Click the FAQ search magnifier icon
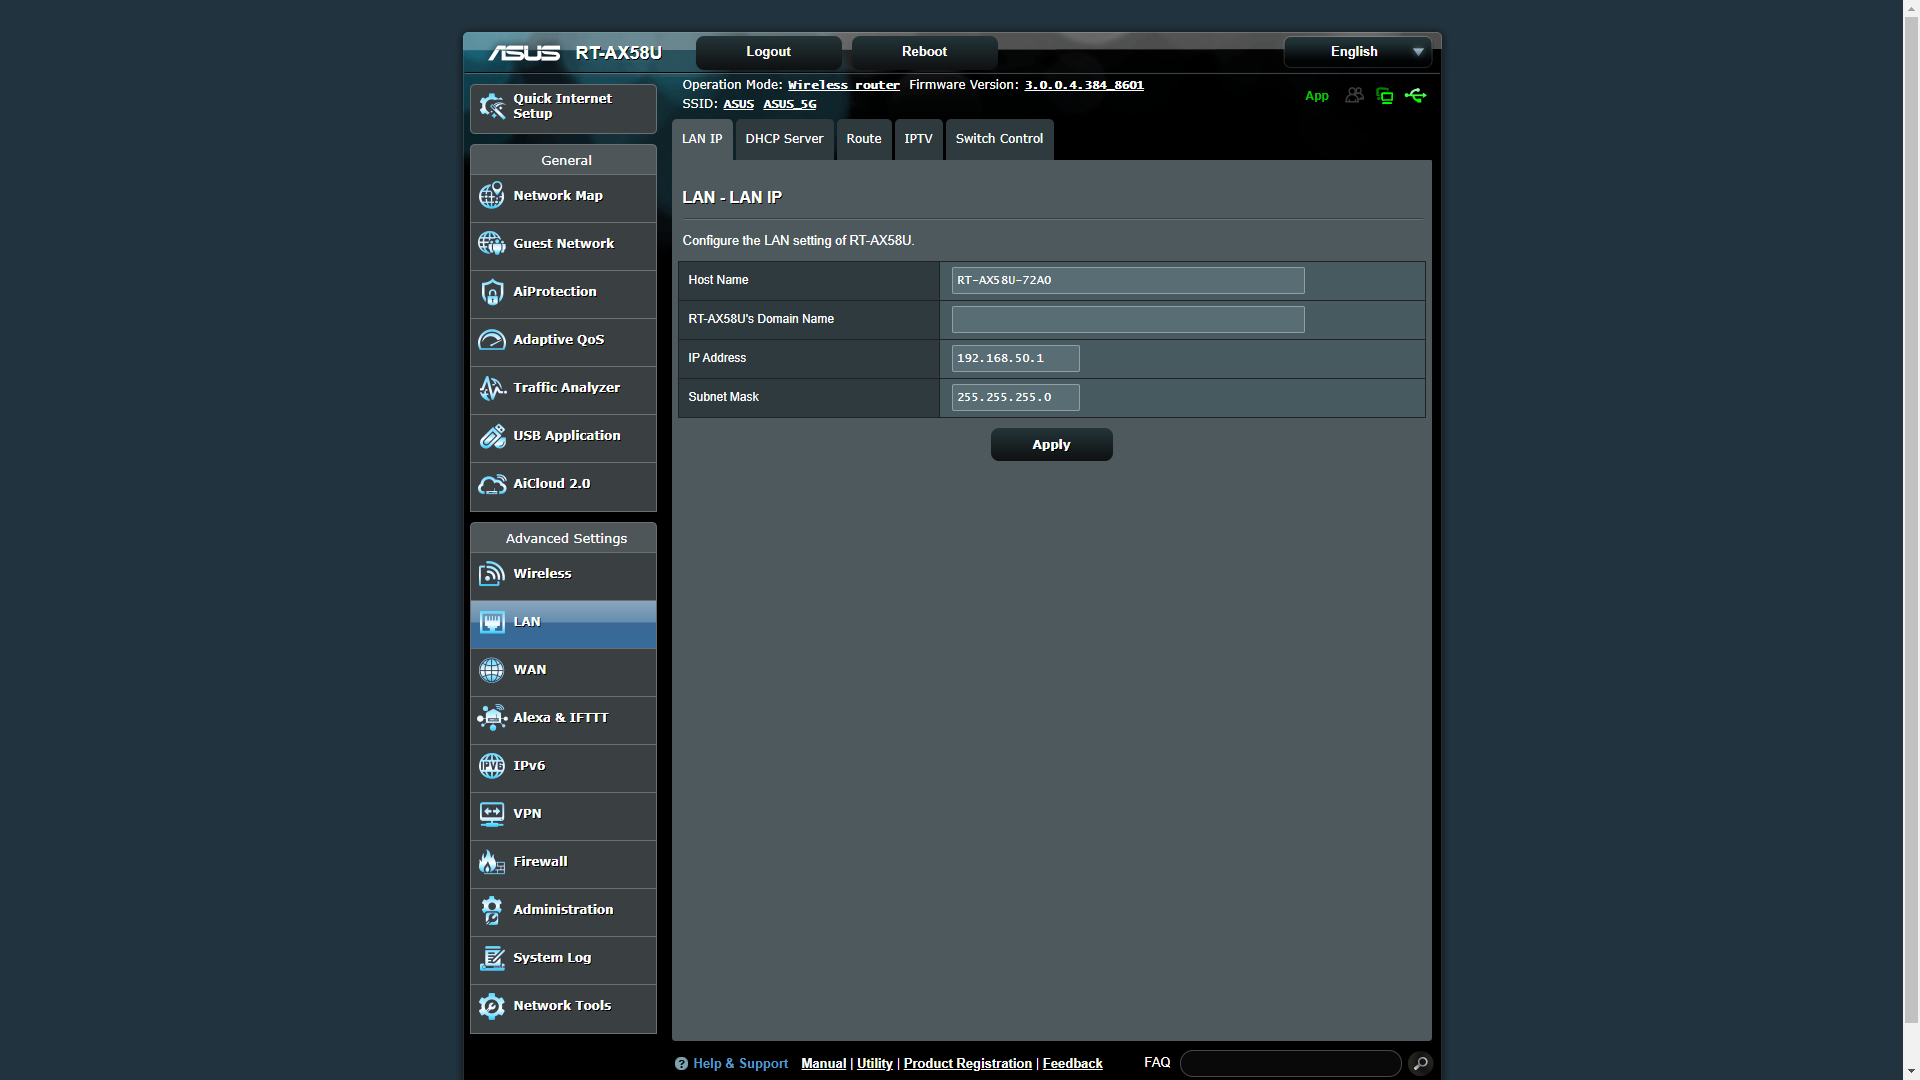Screen dimensions: 1920x1080 1420,1063
